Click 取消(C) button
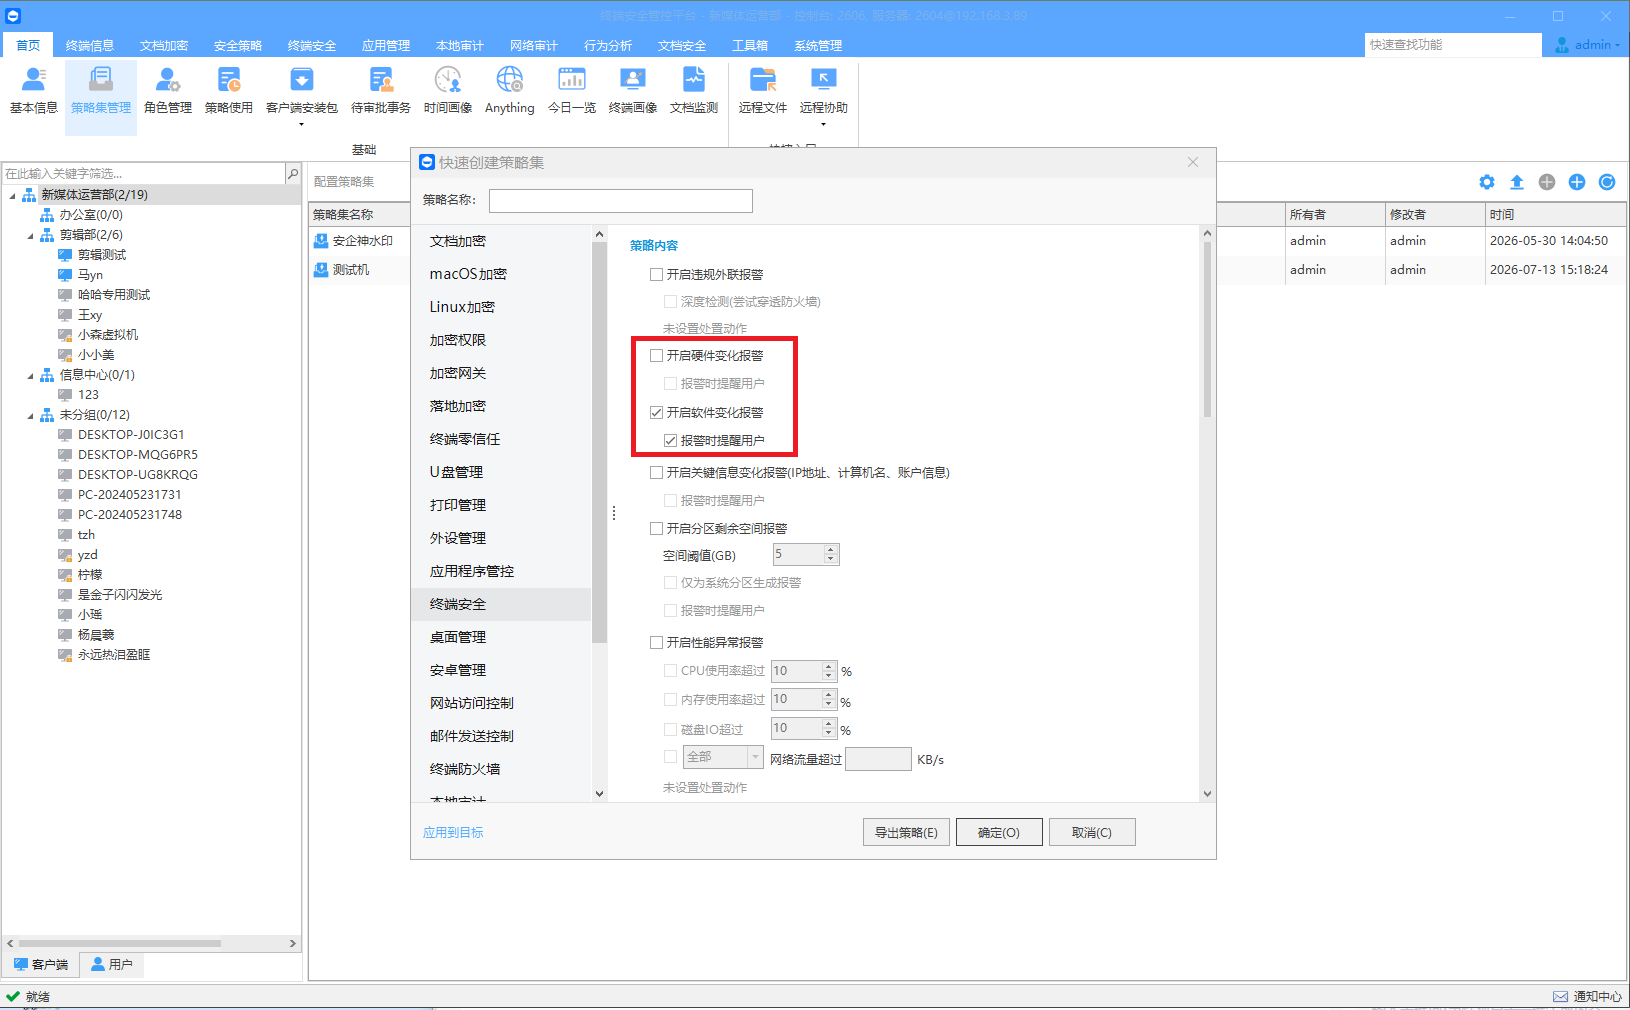This screenshot has height=1010, width=1630. 1092,832
